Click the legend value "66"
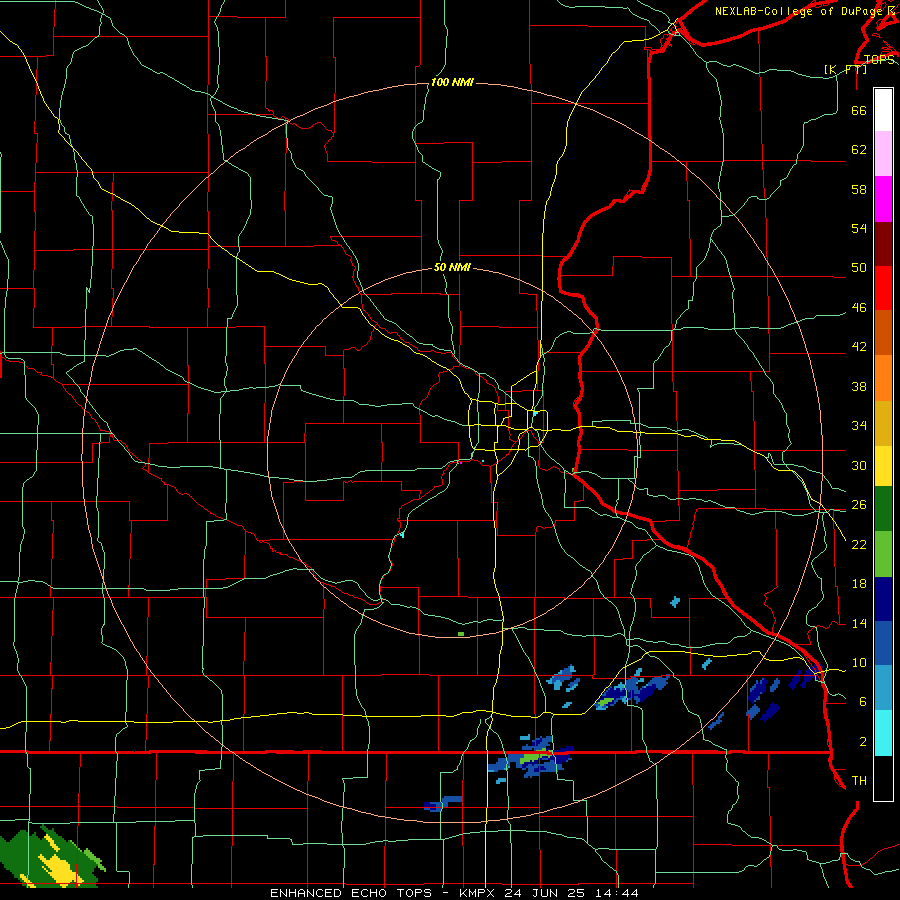 [x=859, y=110]
